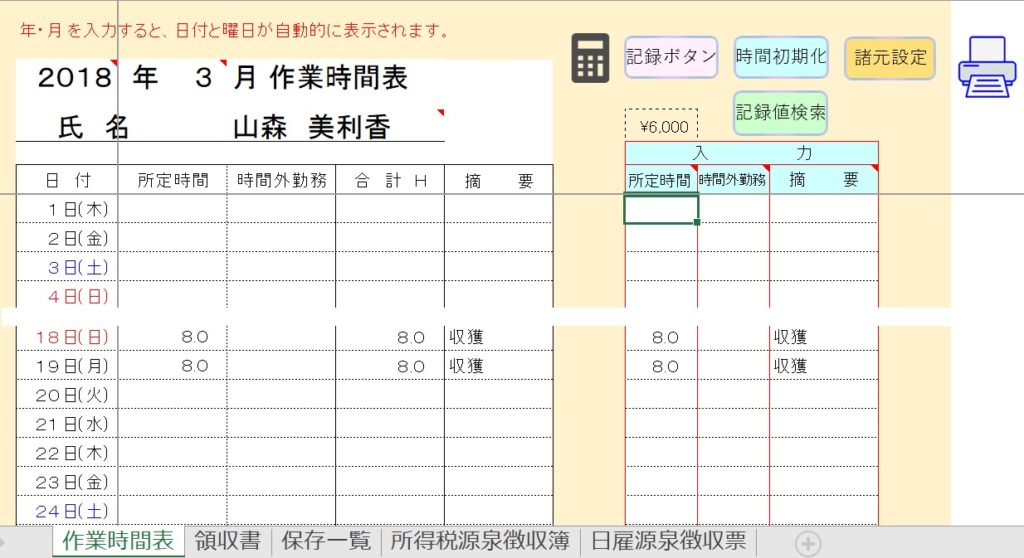The height and width of the screenshot is (558, 1024).
Task: Select the 4日(日) date cell
Action: pyautogui.click(x=67, y=295)
